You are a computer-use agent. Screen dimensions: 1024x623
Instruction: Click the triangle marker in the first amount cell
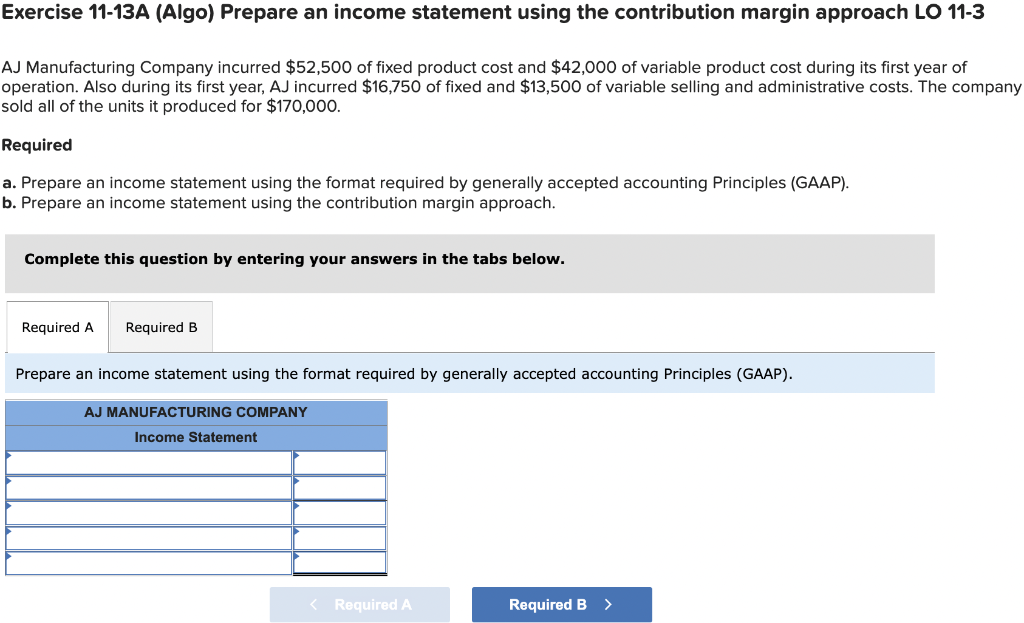pyautogui.click(x=297, y=456)
